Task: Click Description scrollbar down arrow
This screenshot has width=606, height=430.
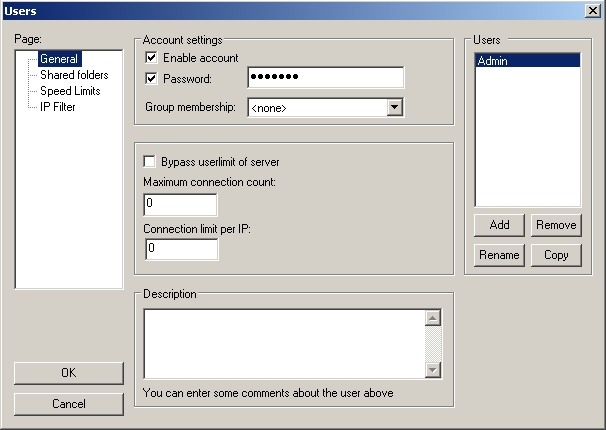Action: tap(433, 370)
